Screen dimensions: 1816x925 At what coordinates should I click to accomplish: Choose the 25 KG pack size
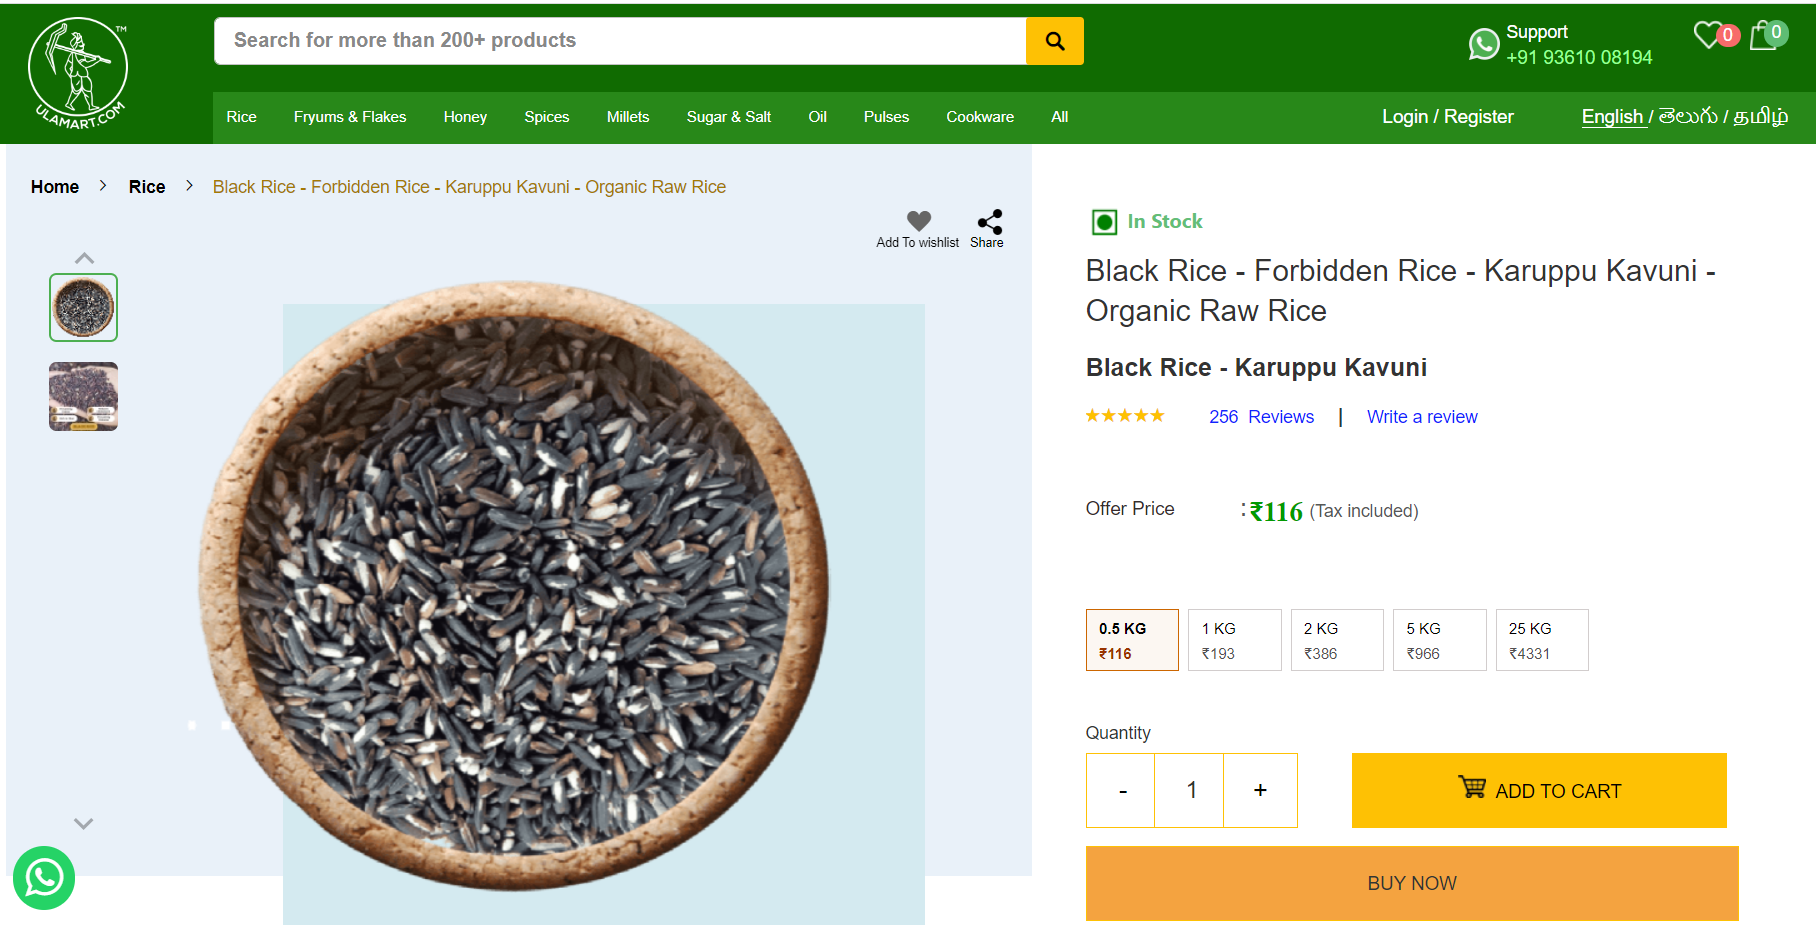1541,640
